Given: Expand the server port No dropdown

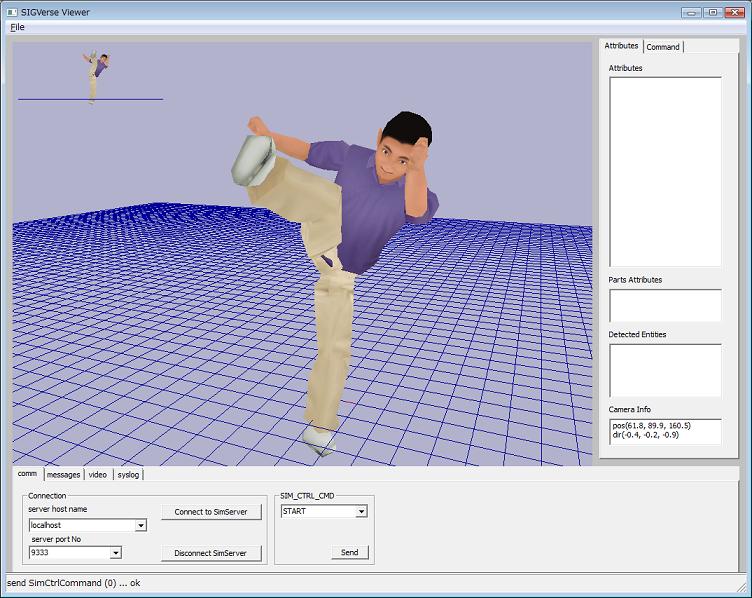Looking at the screenshot, I should click(116, 552).
